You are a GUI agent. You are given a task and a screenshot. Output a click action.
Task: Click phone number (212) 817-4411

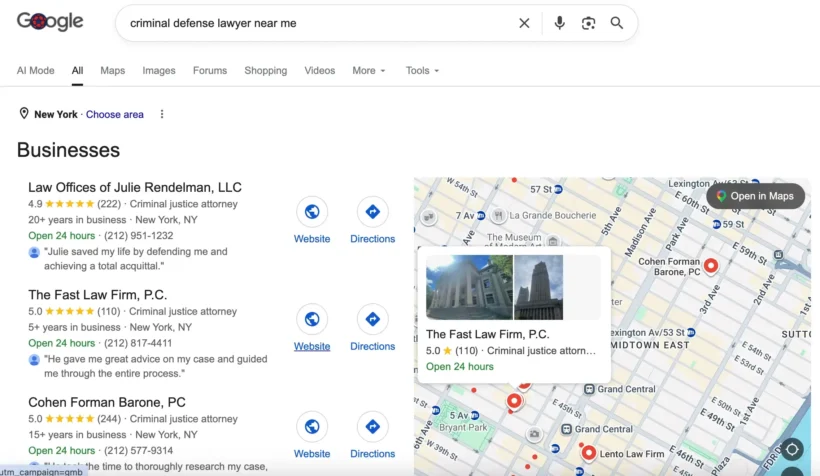138,343
